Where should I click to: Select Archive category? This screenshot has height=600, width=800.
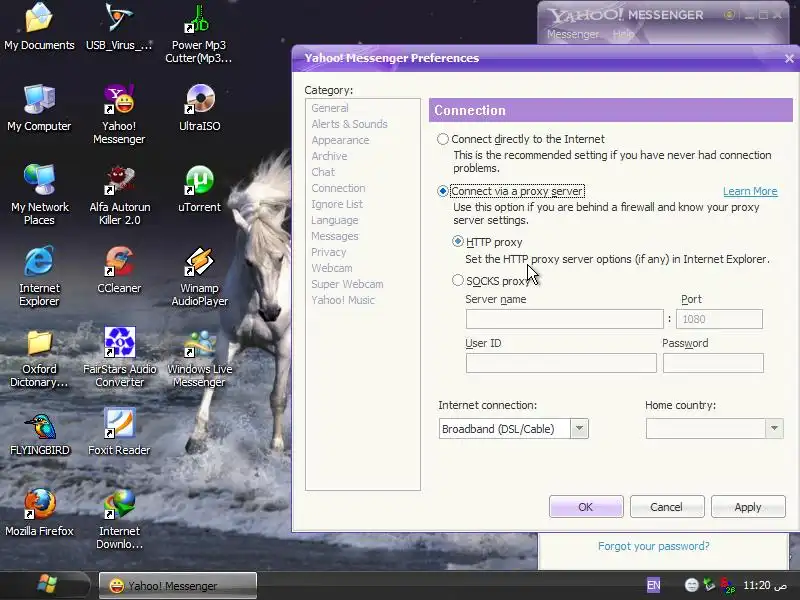[x=329, y=156]
